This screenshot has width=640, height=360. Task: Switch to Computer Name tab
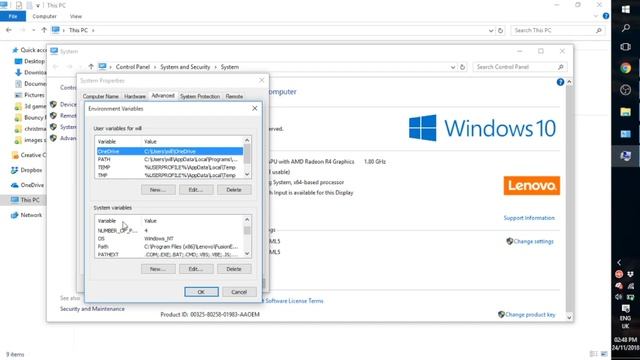pos(100,96)
